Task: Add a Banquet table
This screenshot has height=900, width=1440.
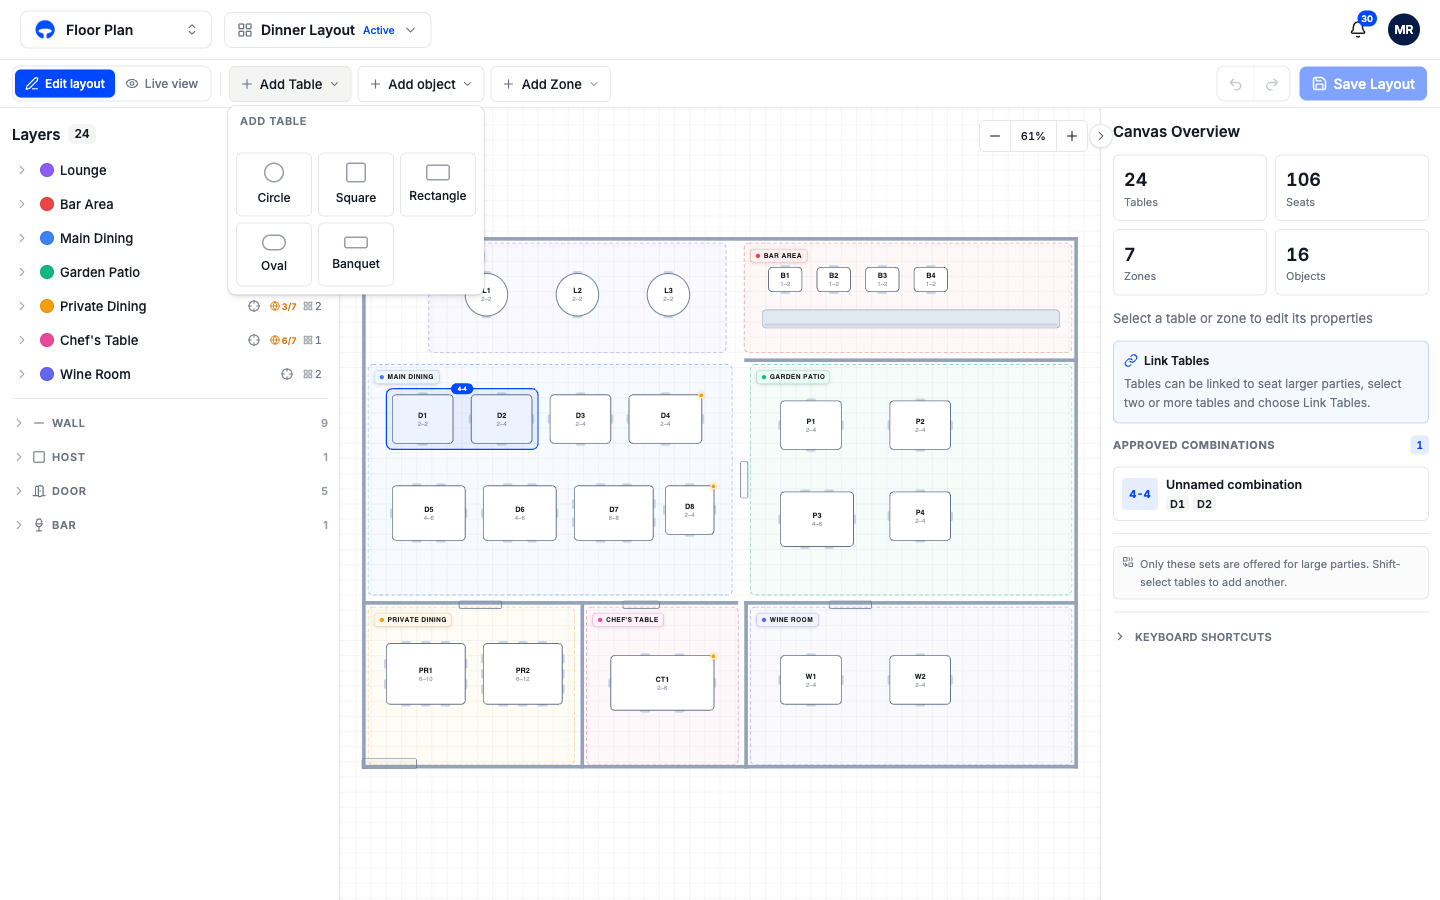Action: click(356, 254)
